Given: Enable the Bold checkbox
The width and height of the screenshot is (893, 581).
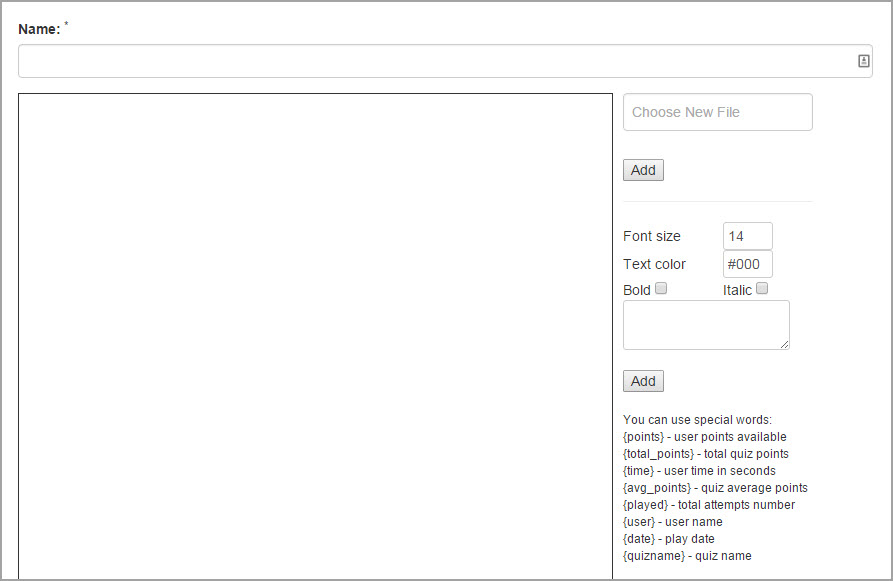Looking at the screenshot, I should click(x=661, y=288).
